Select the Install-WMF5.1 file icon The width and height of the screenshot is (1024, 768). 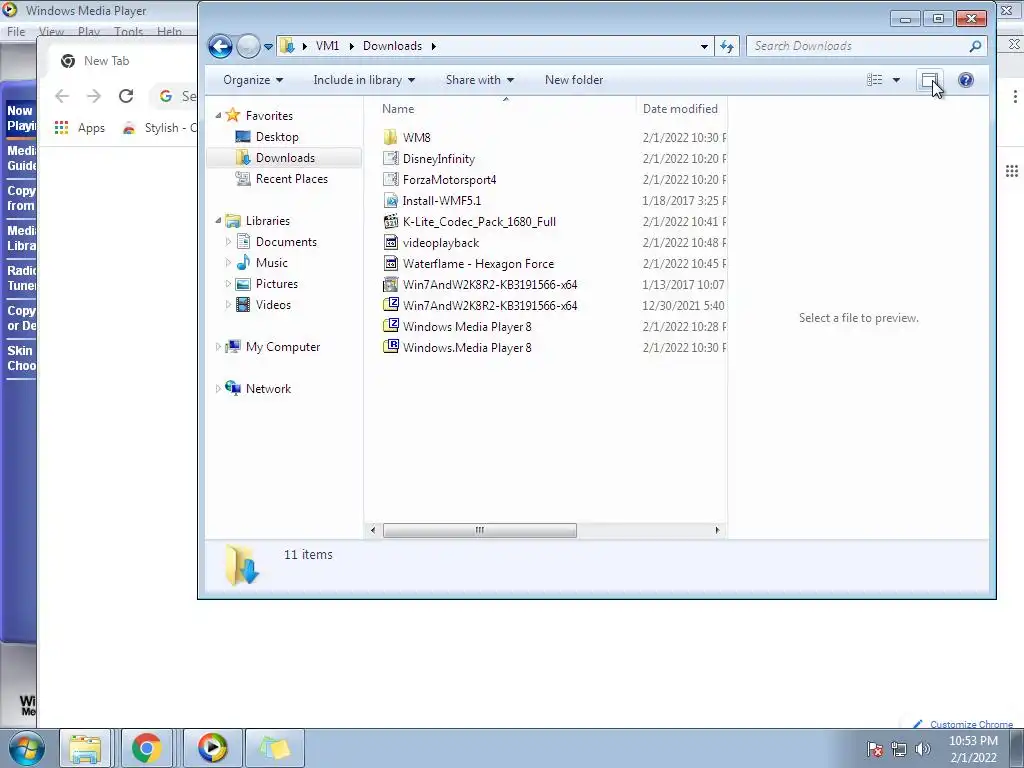pyautogui.click(x=391, y=200)
